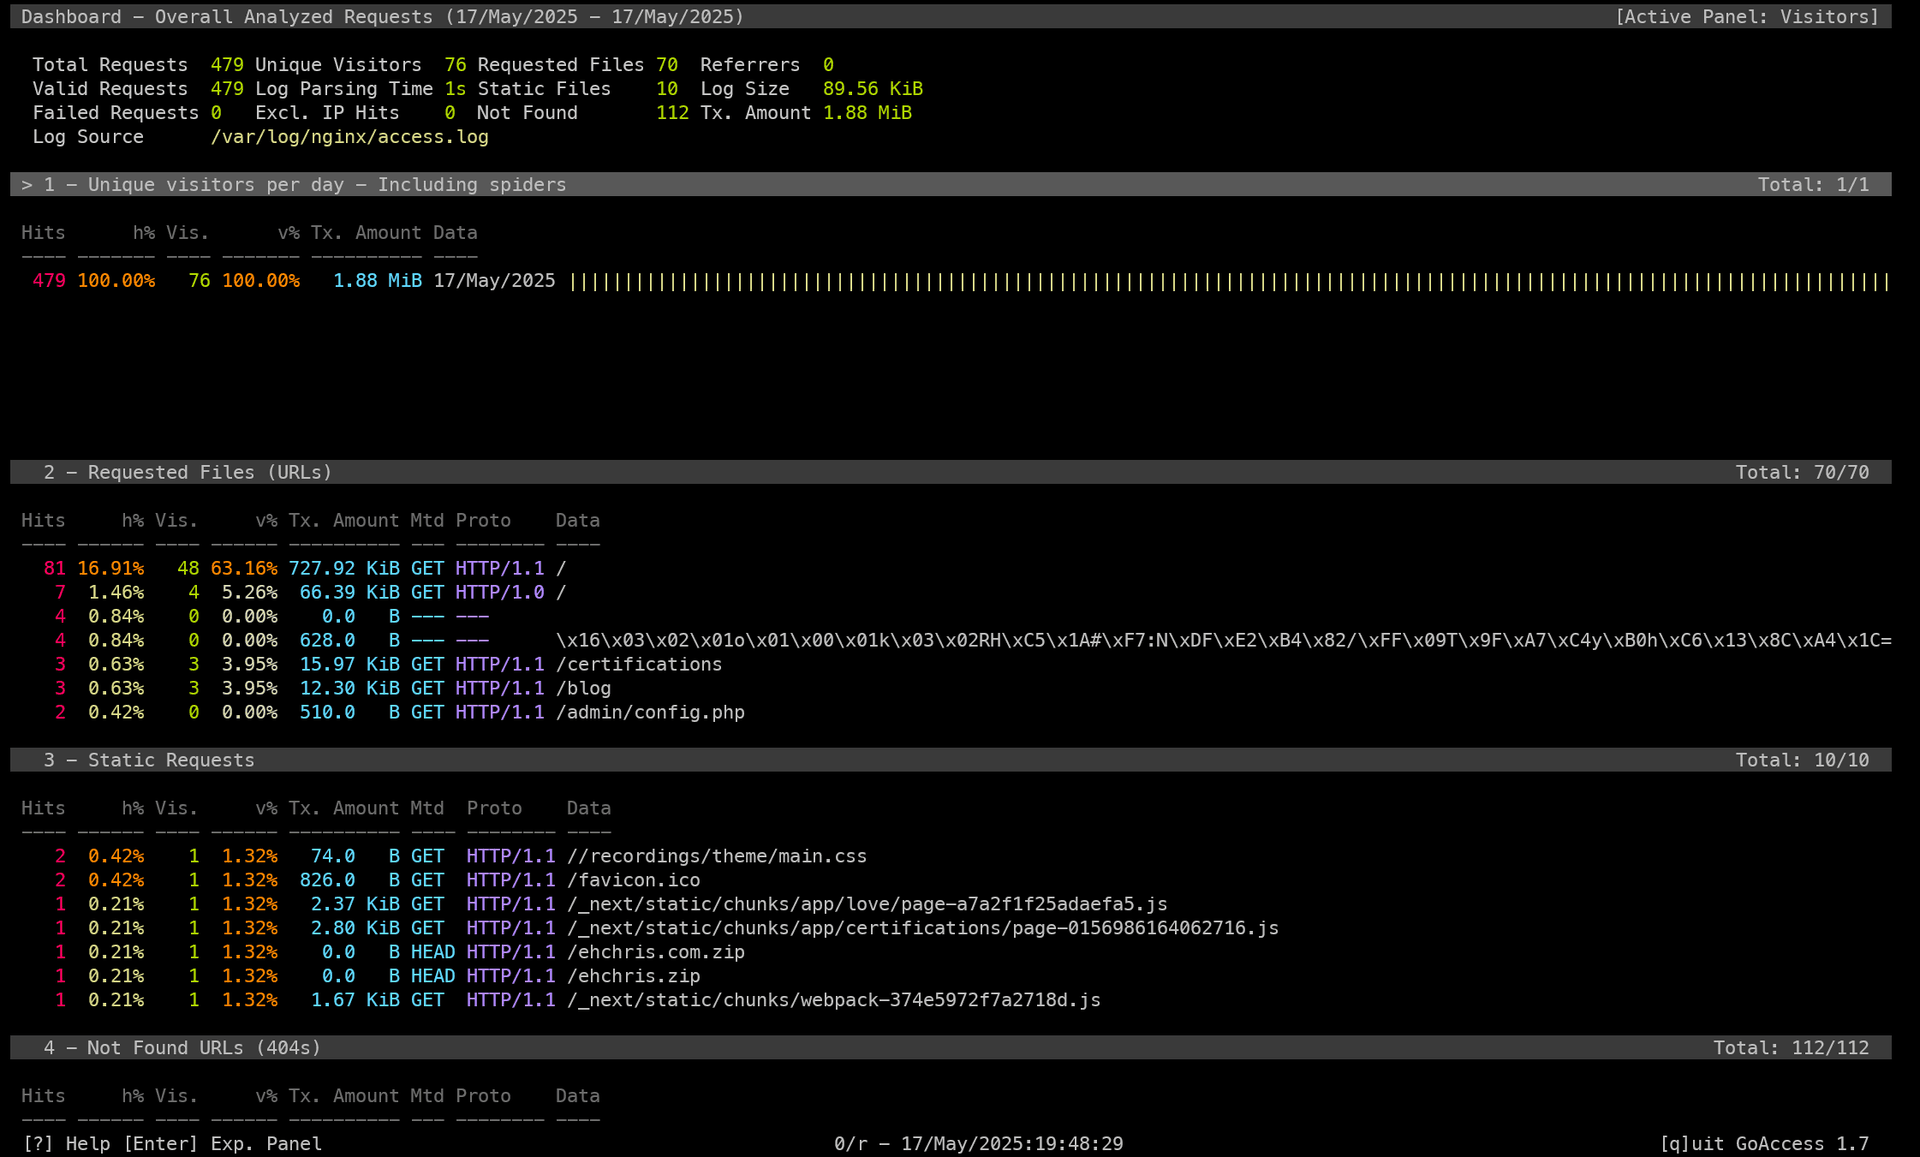Click the Requested Files 70 value
The width and height of the screenshot is (1920, 1157).
667,65
